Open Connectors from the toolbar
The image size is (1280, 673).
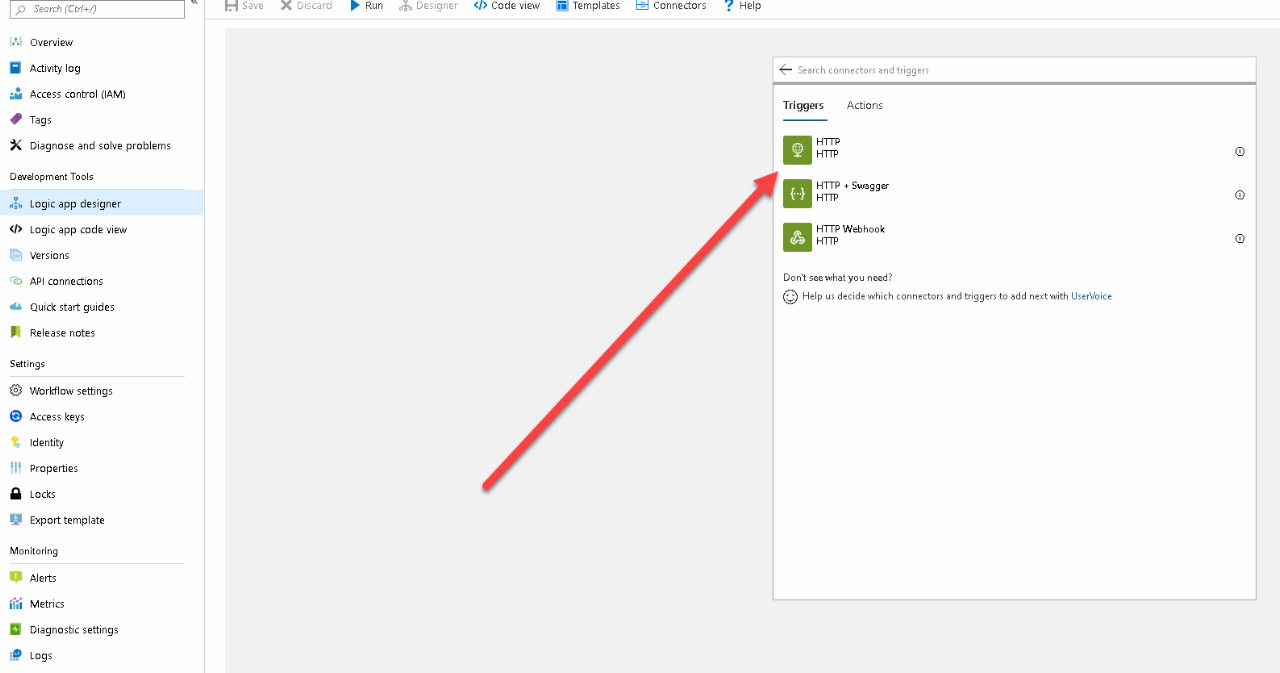(671, 6)
